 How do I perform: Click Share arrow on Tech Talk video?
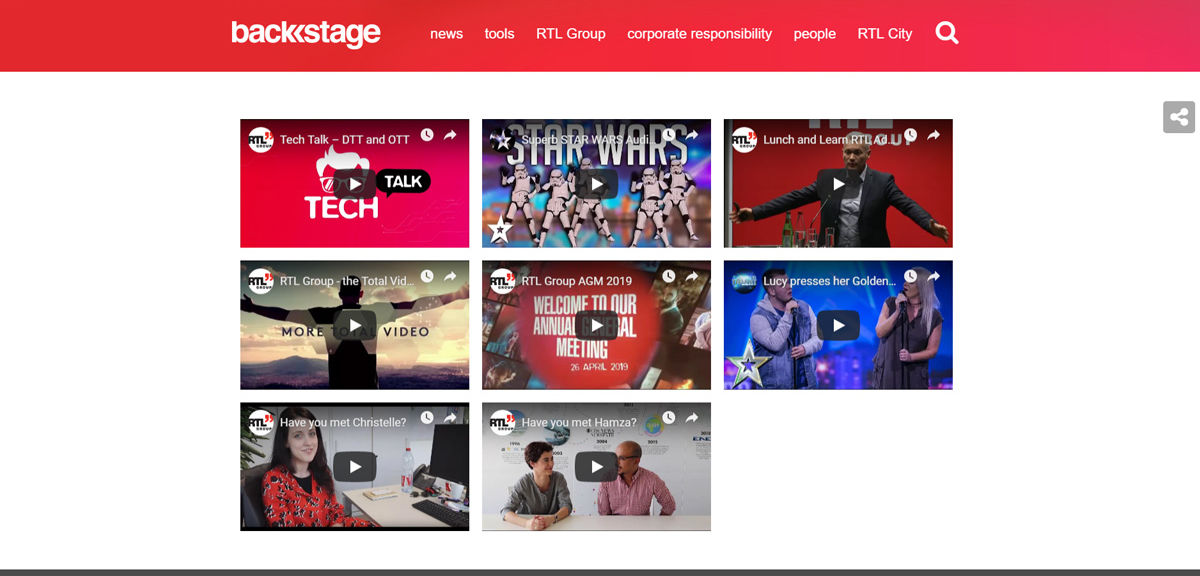[x=450, y=135]
